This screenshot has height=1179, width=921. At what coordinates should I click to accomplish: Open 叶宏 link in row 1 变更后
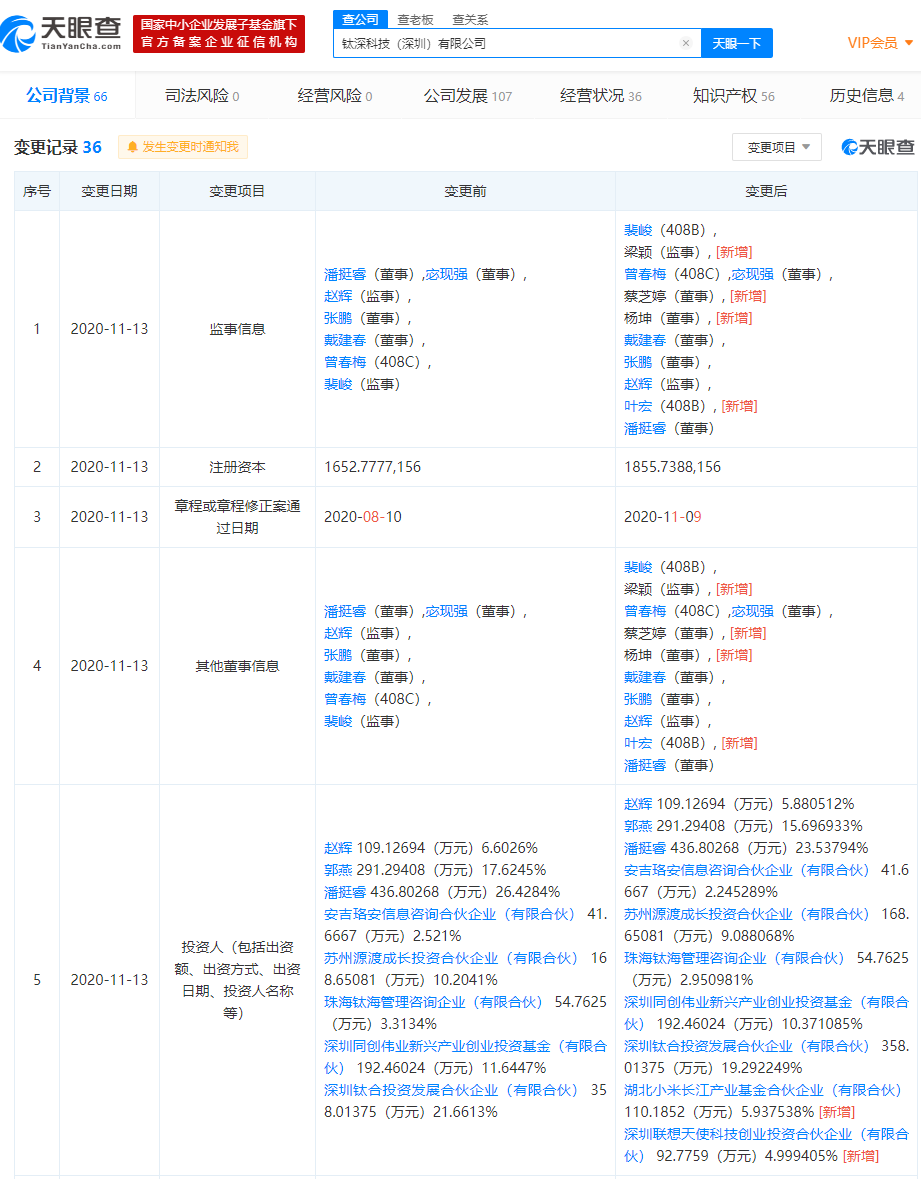[x=638, y=406]
